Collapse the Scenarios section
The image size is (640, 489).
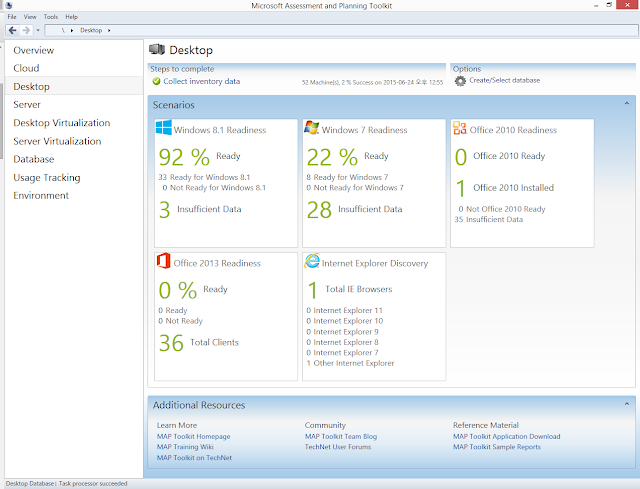pyautogui.click(x=627, y=104)
